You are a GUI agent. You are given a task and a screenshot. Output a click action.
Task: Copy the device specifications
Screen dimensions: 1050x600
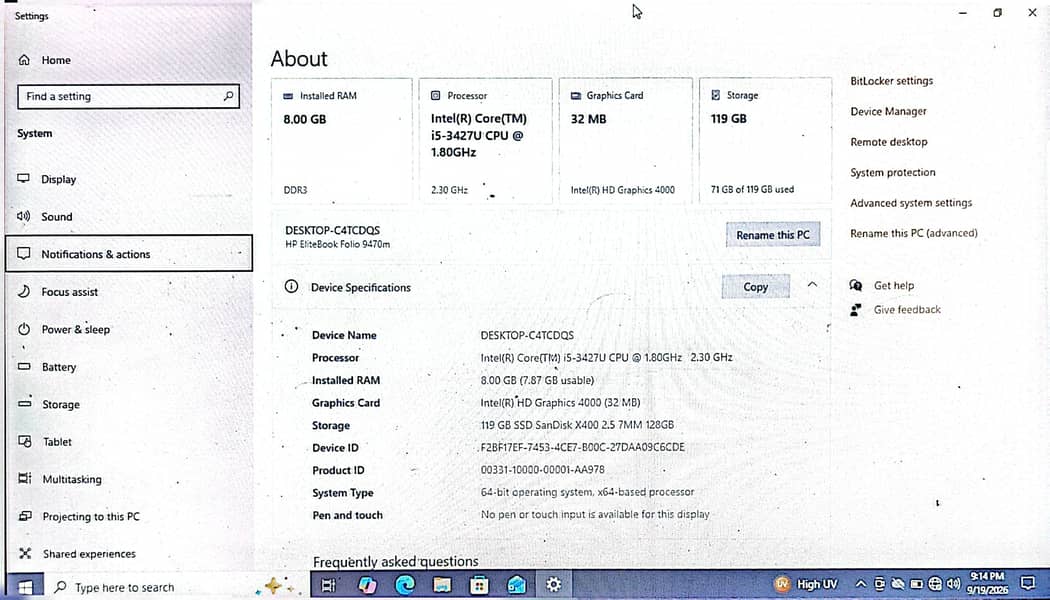click(x=755, y=287)
